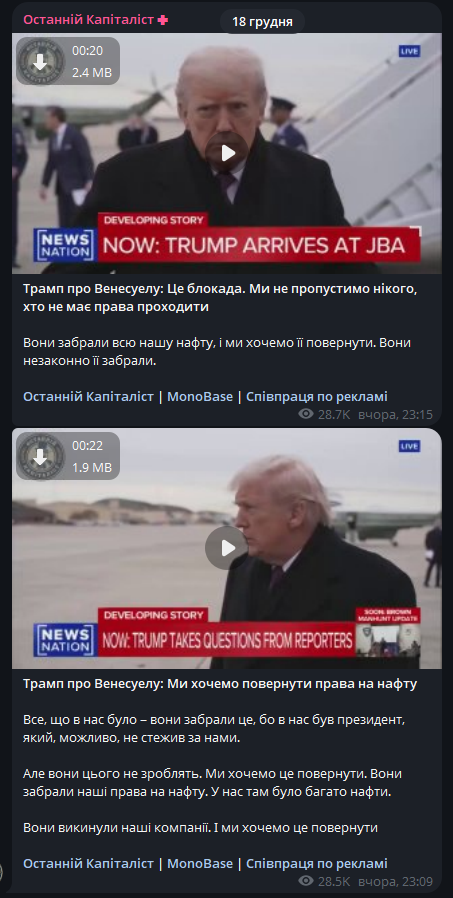This screenshot has width=453, height=898.
Task: Open MonoBase link in the second post
Action: pos(200,863)
